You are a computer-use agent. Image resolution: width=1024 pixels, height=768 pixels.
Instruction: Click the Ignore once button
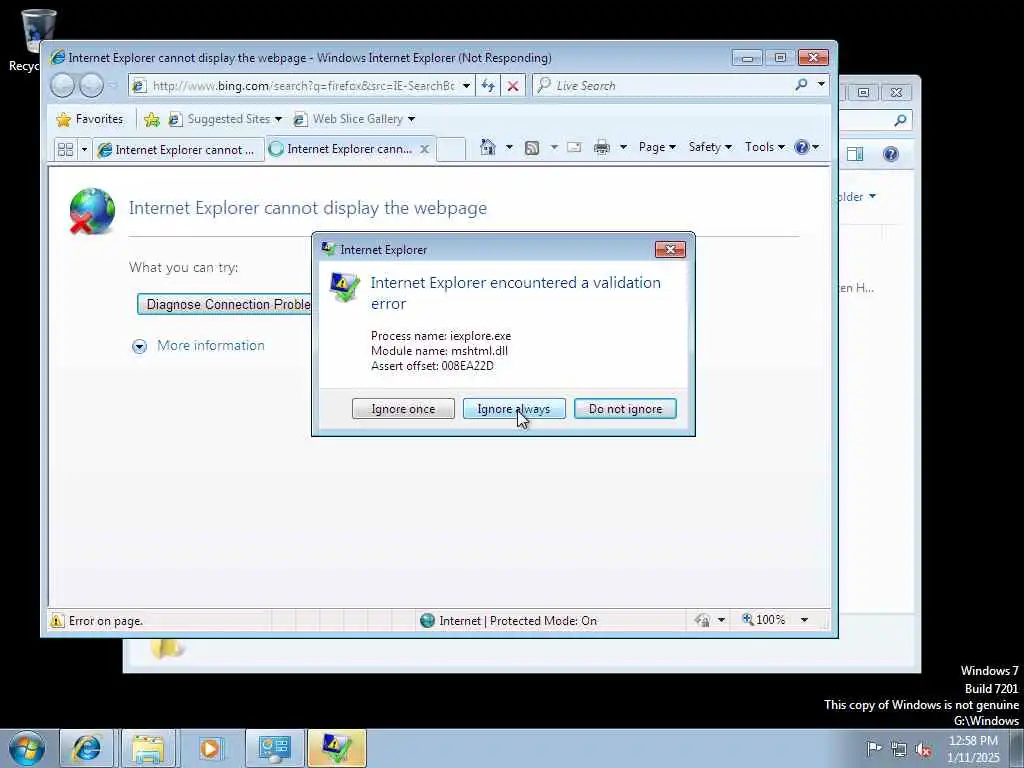[x=403, y=409]
